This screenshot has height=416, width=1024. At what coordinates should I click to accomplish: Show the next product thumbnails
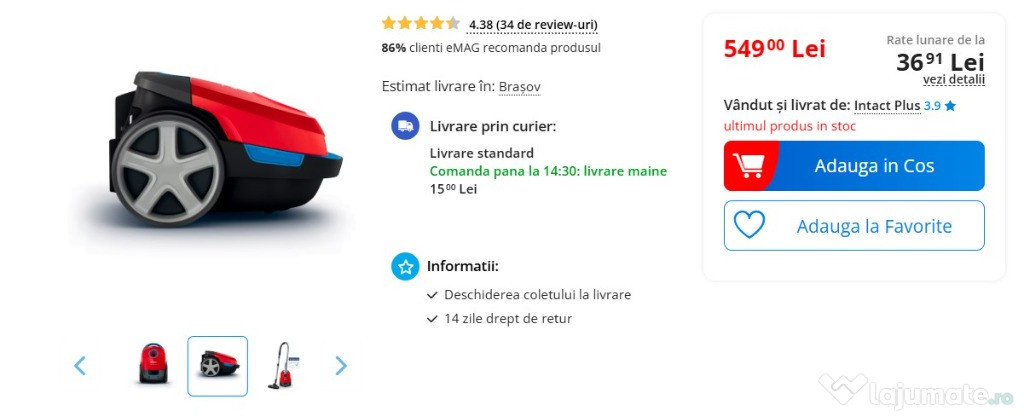341,366
